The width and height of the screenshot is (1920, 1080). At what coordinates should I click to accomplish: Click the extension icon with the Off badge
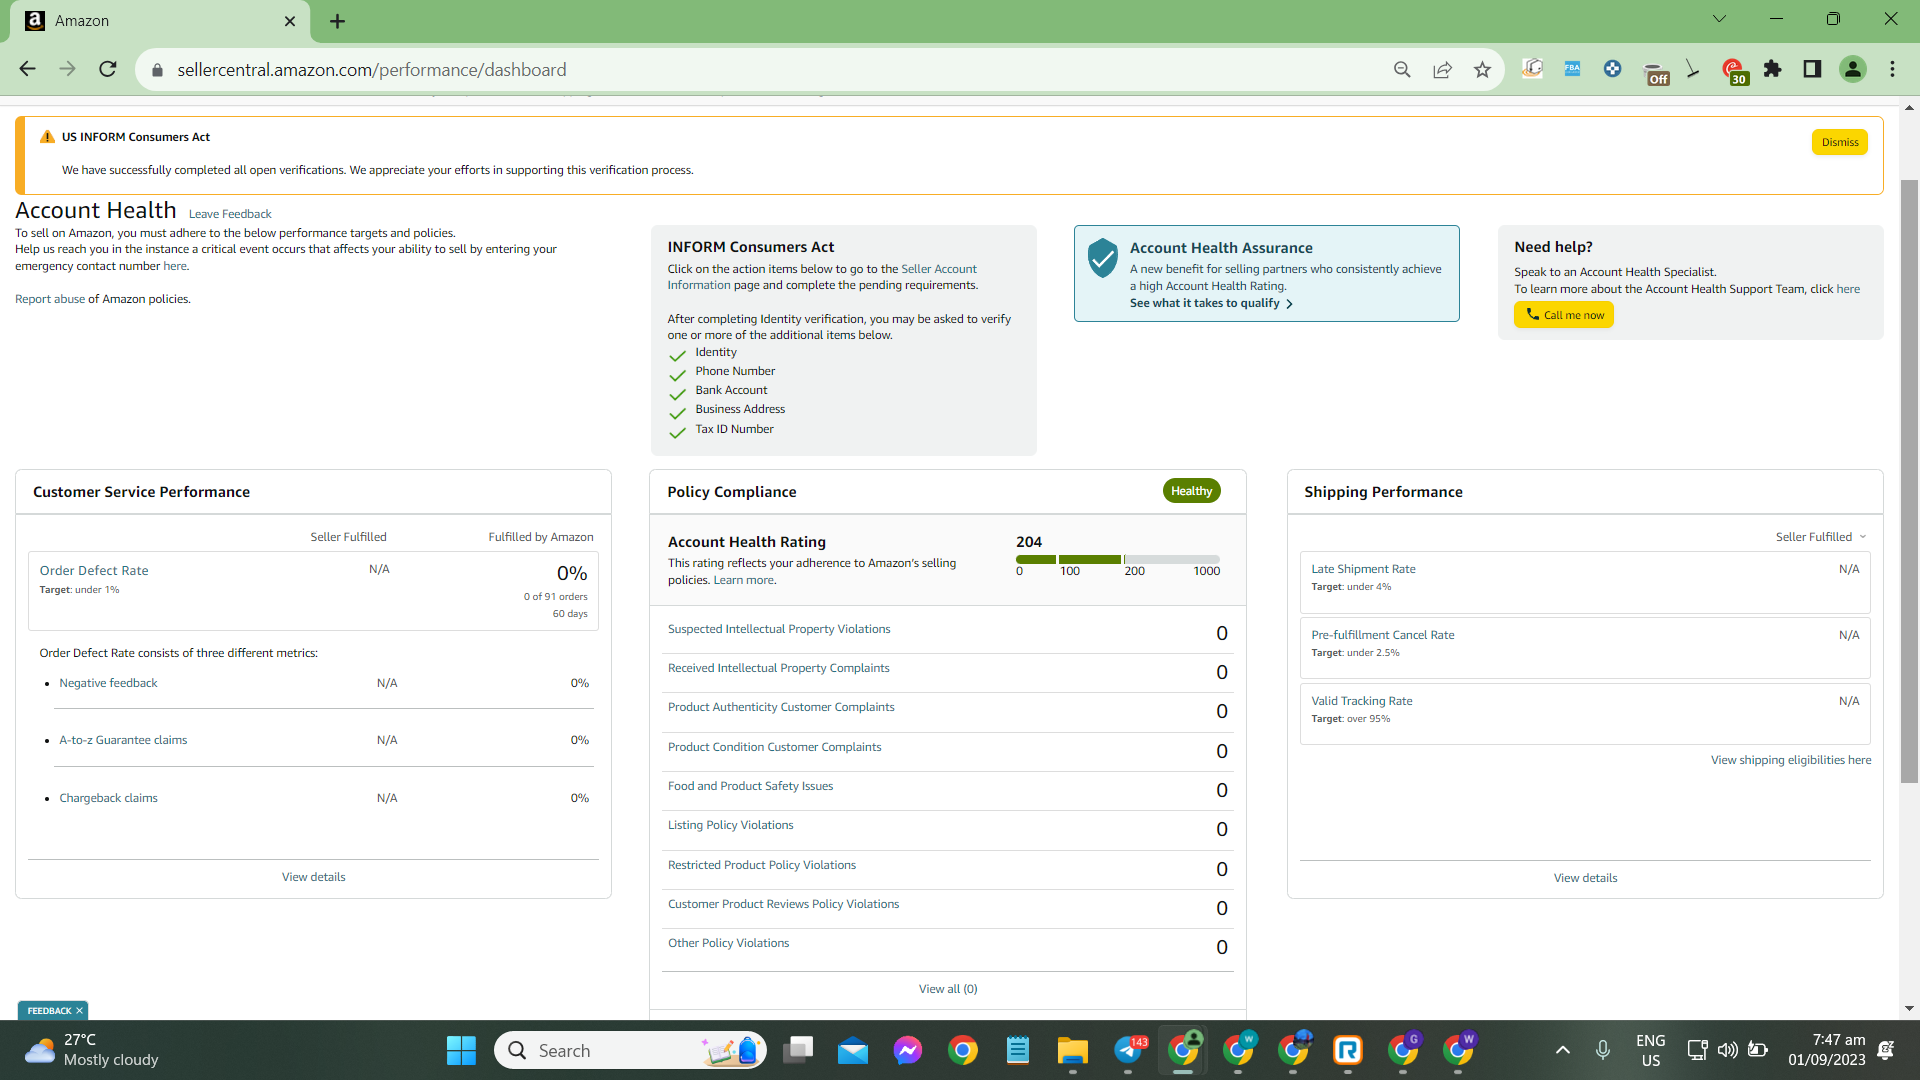1655,72
